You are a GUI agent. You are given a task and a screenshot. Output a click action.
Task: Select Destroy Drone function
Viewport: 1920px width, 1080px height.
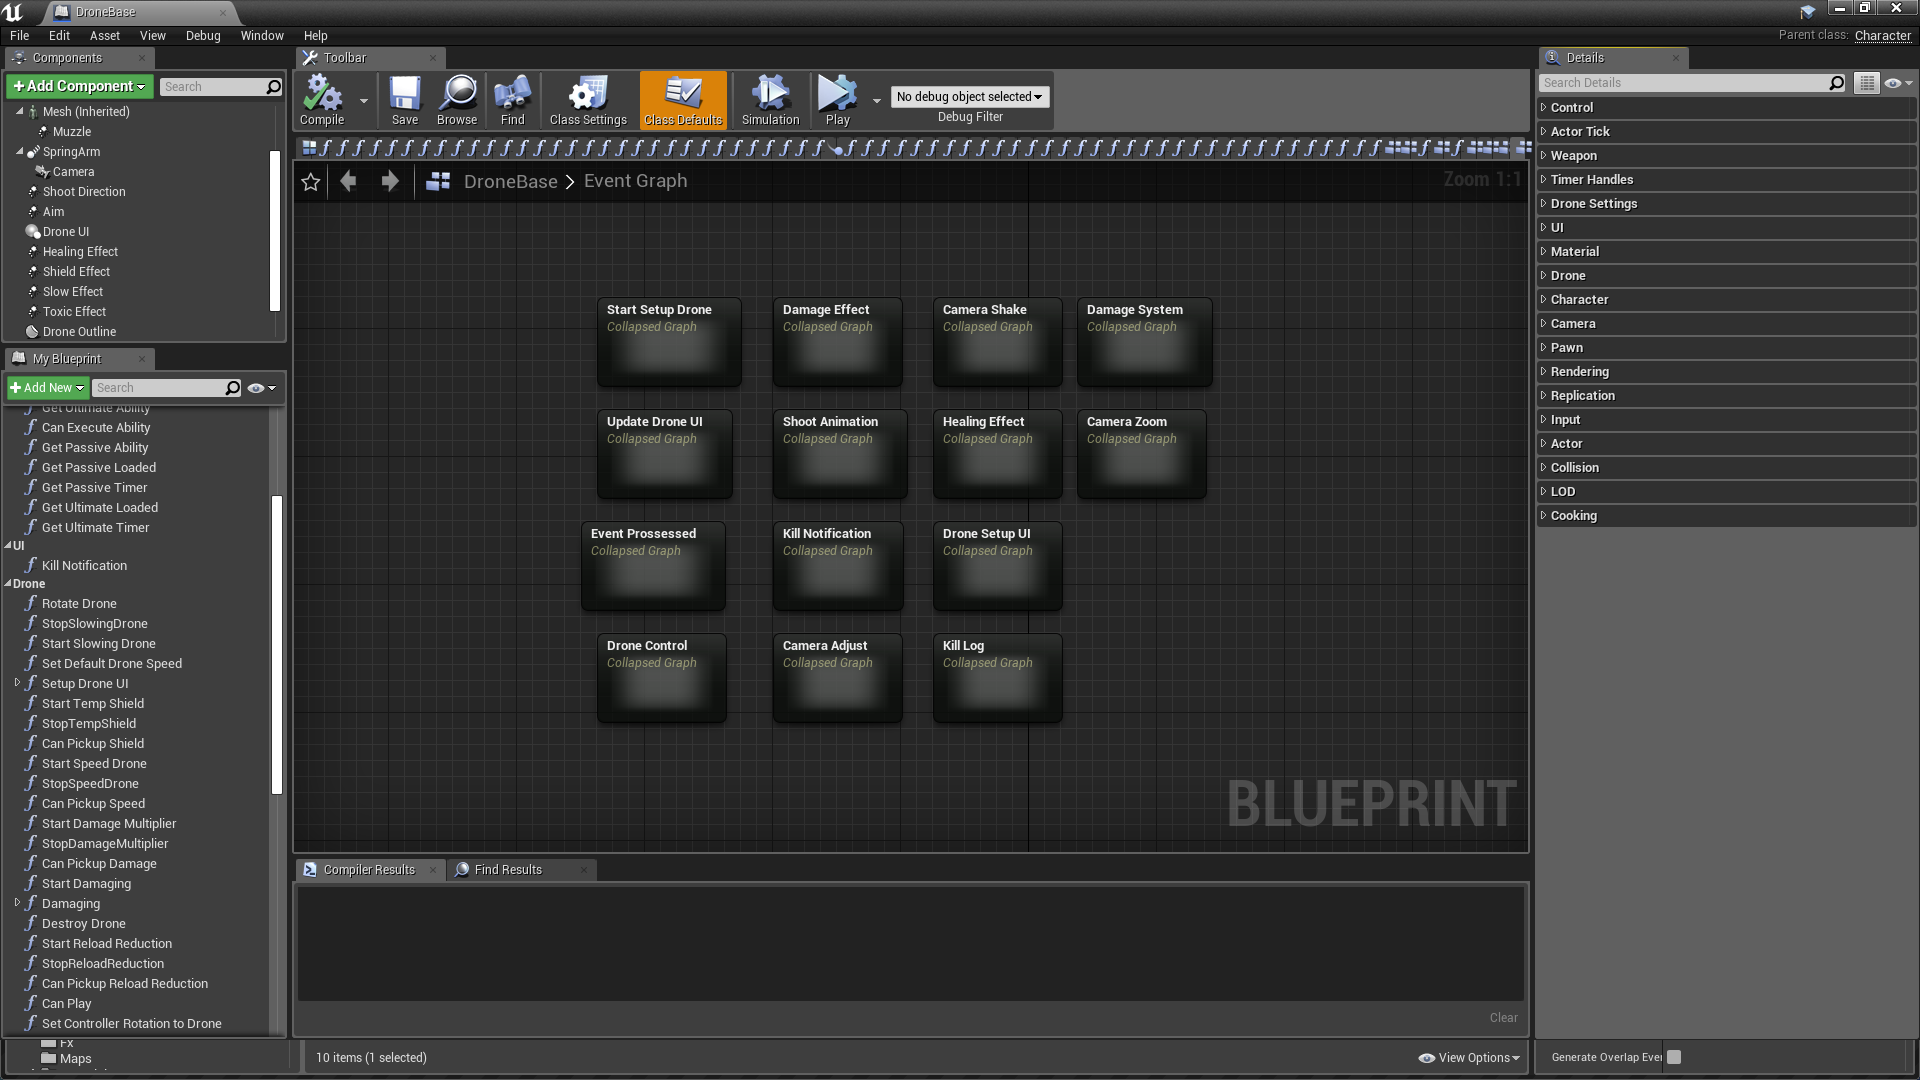[84, 924]
